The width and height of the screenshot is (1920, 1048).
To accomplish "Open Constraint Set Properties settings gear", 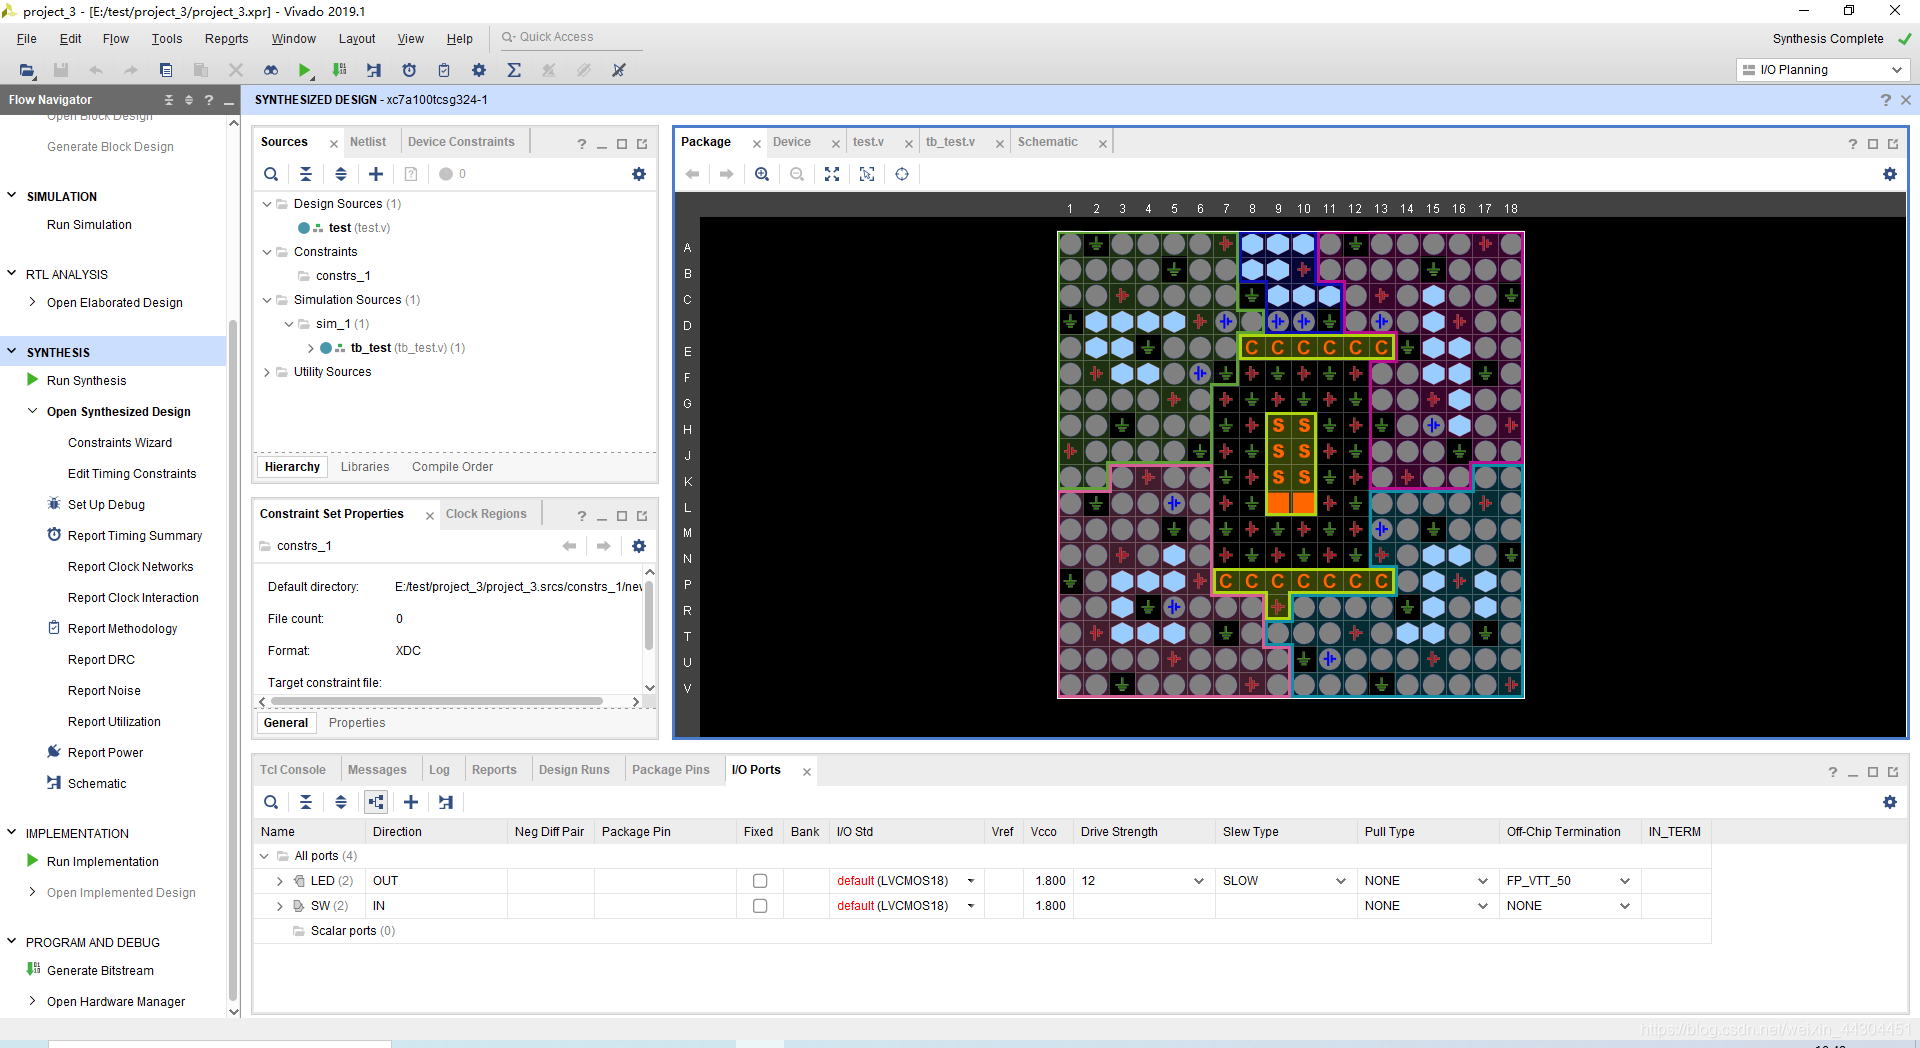I will tap(639, 546).
